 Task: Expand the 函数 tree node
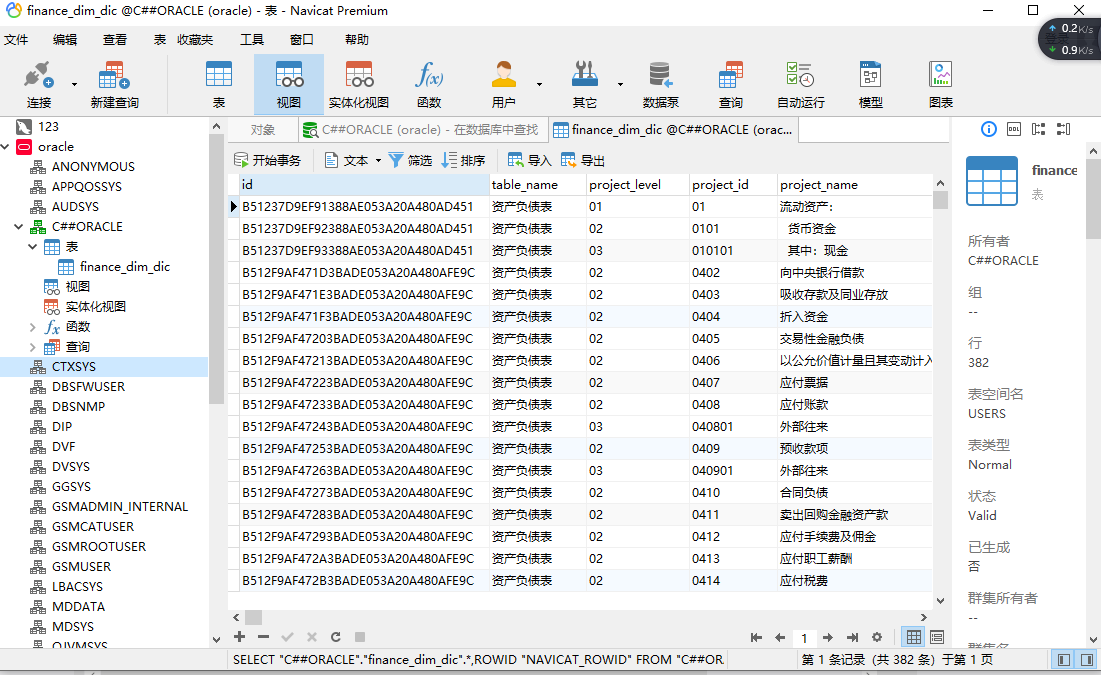tap(33, 327)
